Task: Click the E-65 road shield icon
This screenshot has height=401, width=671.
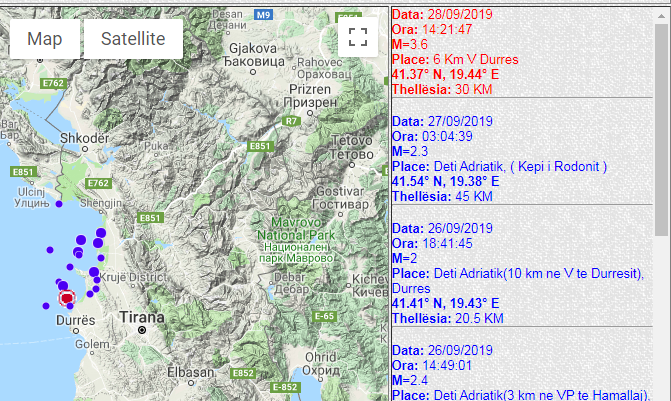Action: (322, 316)
